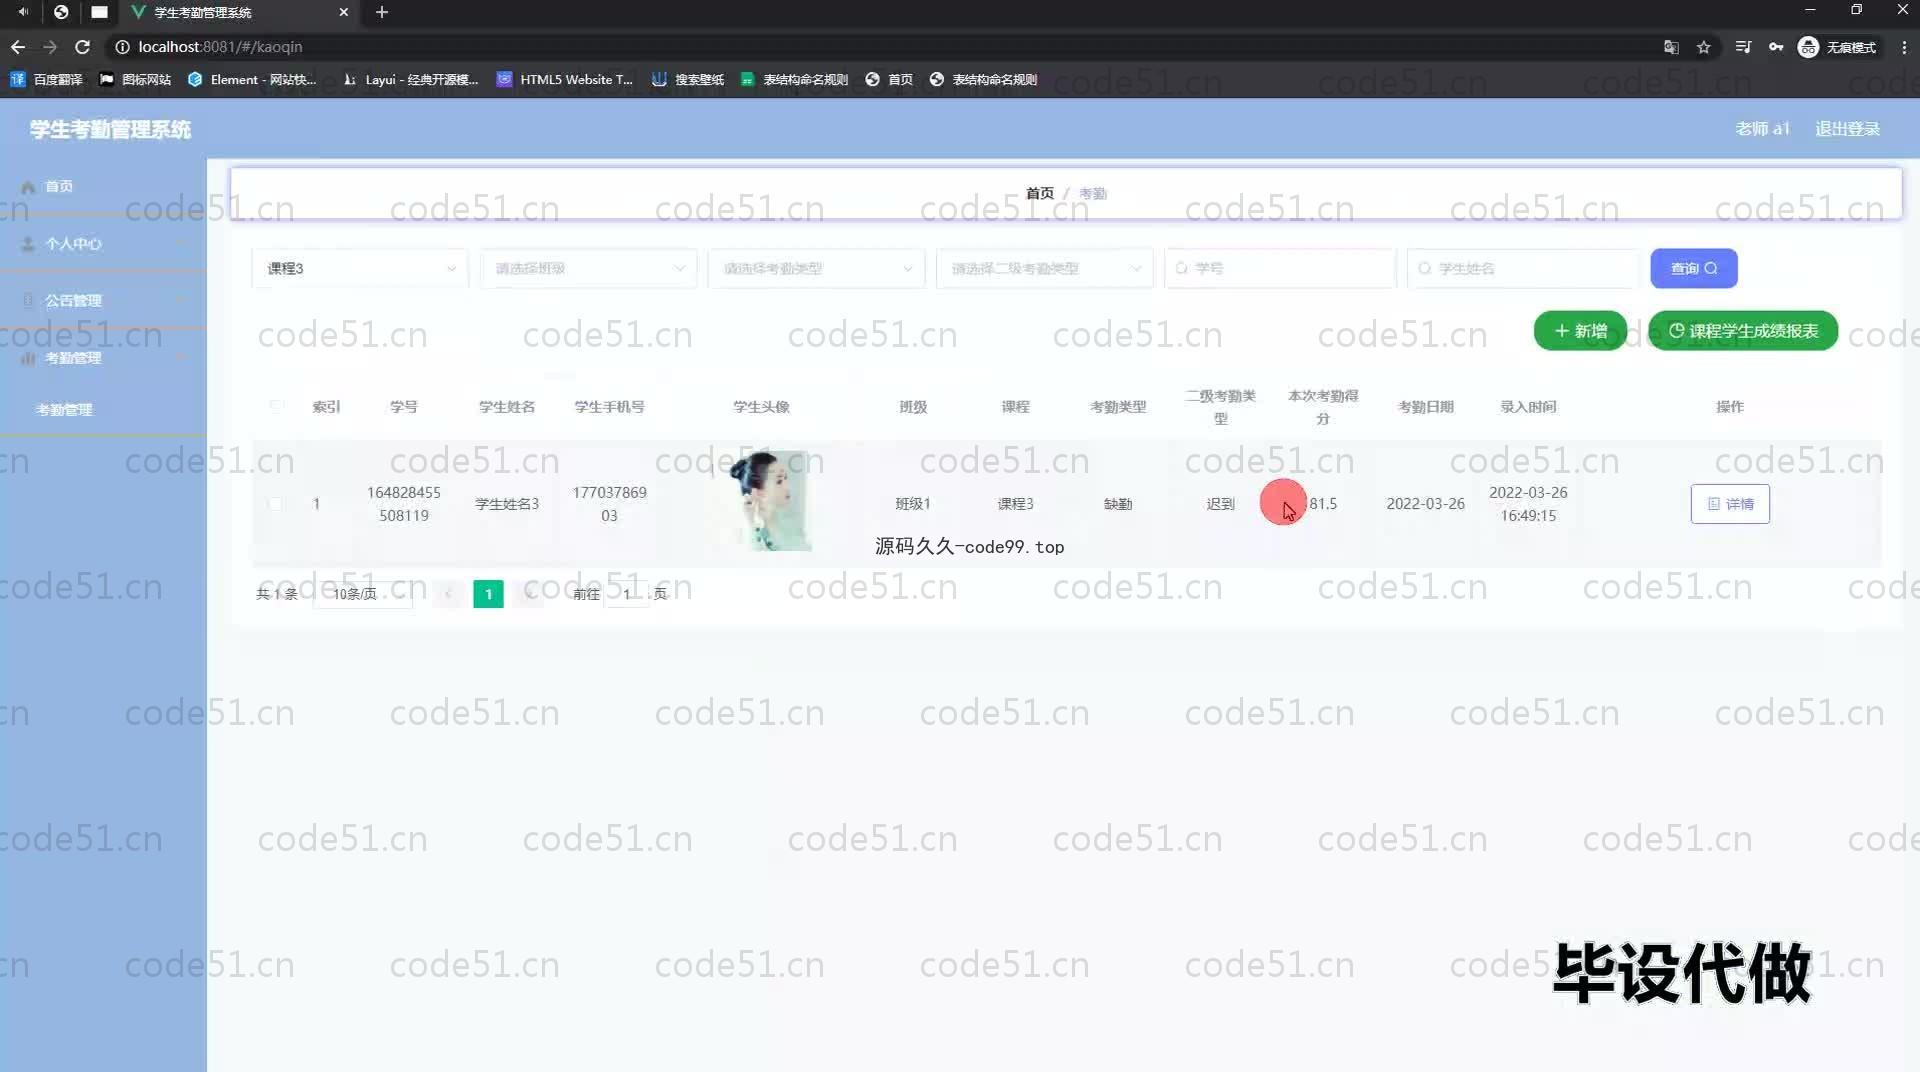This screenshot has height=1072, width=1920.
Task: Click the blue 查询 search button
Action: pyautogui.click(x=1693, y=268)
